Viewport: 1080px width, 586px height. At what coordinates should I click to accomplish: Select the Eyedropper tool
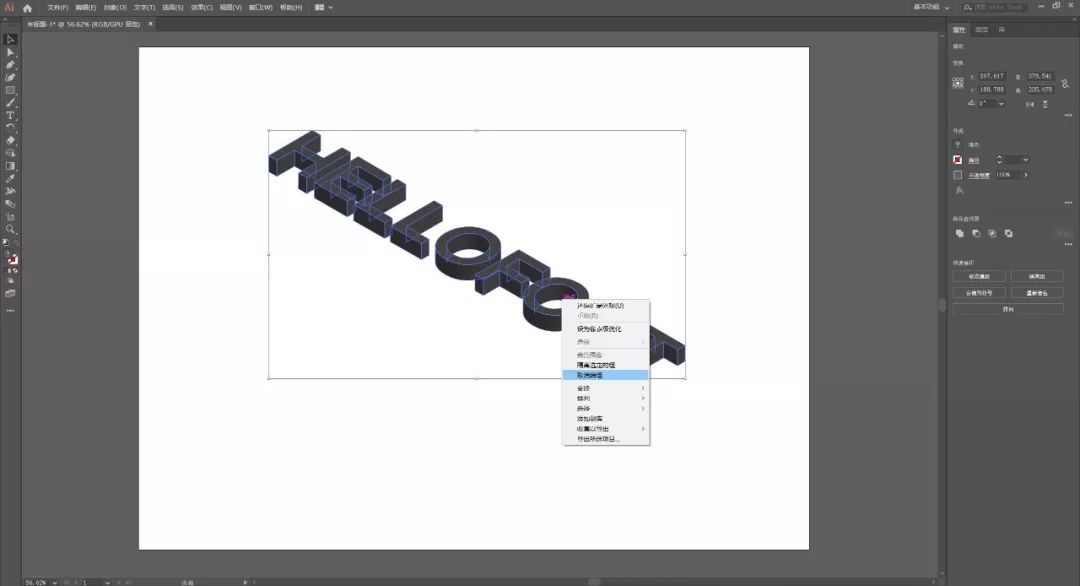[11, 178]
